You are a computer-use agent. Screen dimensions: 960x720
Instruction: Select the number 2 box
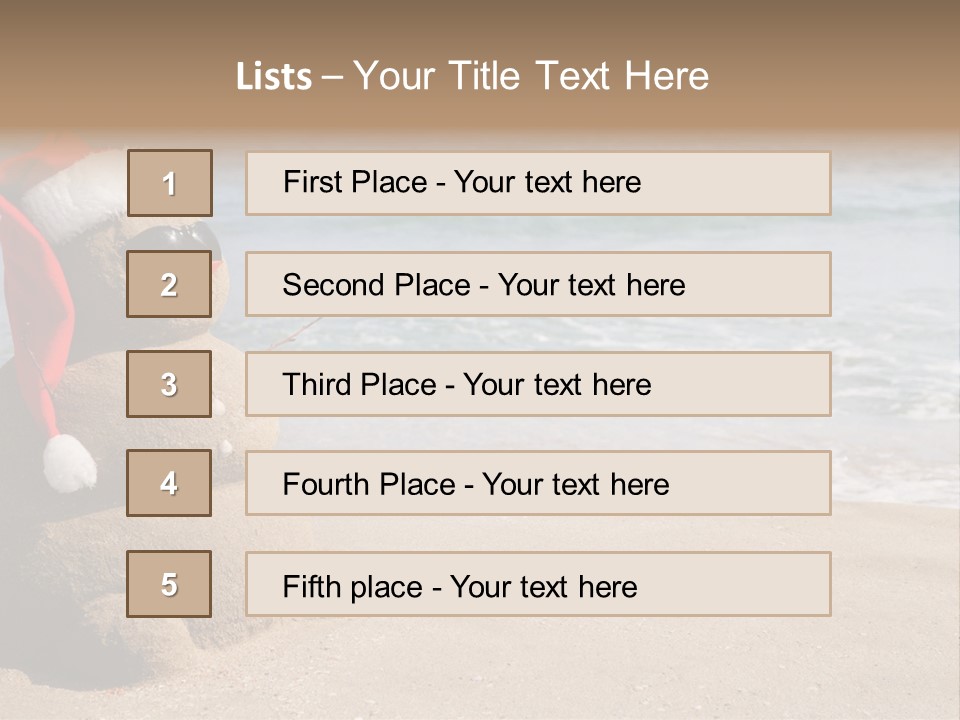169,285
